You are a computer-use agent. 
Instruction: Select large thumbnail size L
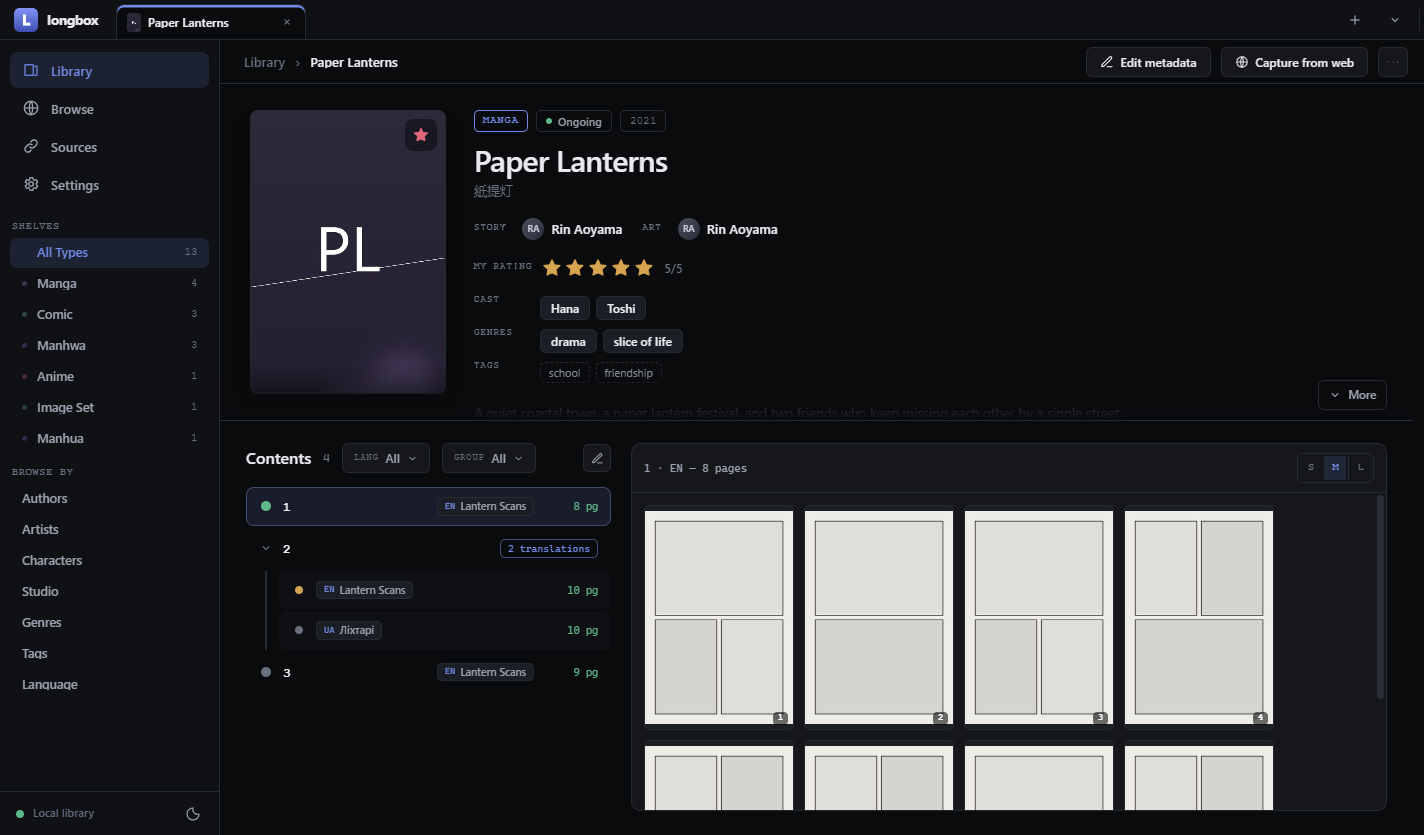click(1360, 468)
